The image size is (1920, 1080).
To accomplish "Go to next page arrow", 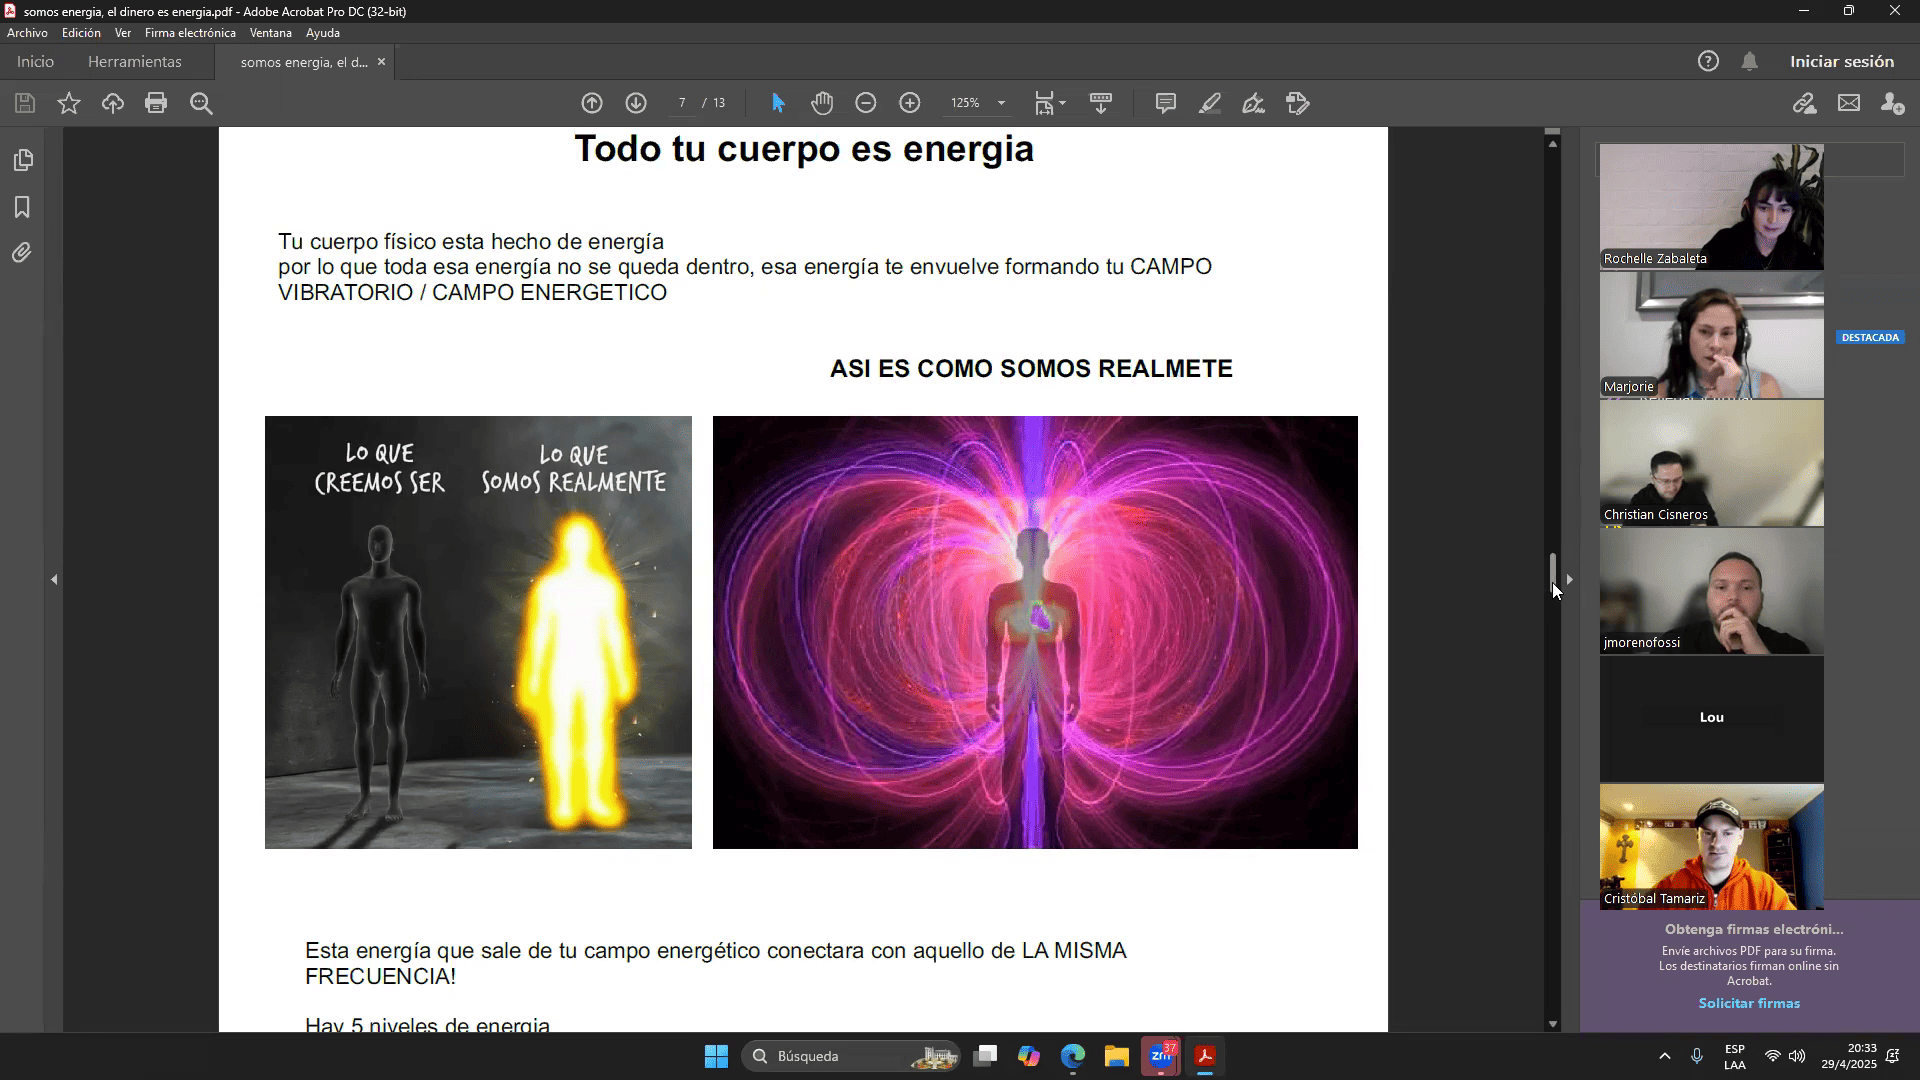I will coord(636,103).
